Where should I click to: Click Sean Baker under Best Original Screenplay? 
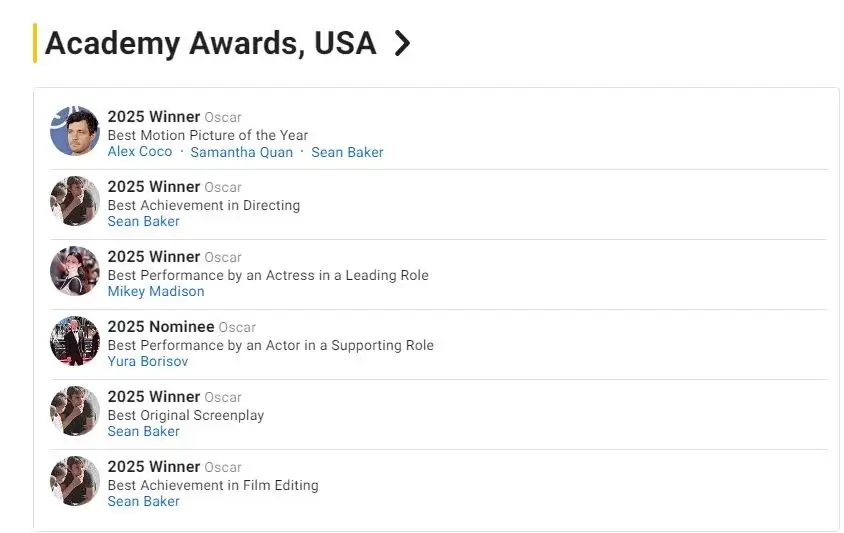(144, 431)
